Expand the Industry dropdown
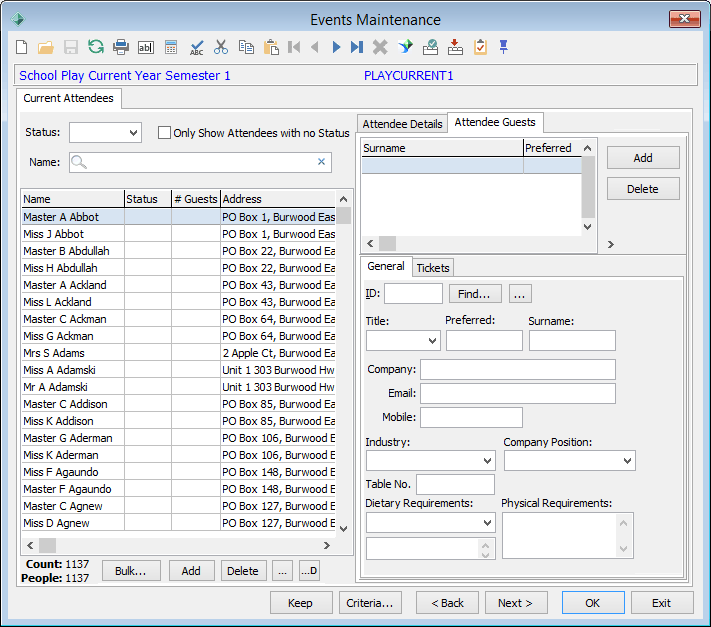The image size is (711, 627). pos(487,461)
